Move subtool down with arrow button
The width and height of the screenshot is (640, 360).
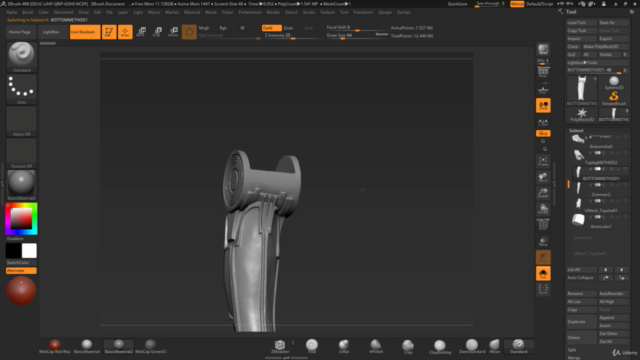[x=621, y=270]
